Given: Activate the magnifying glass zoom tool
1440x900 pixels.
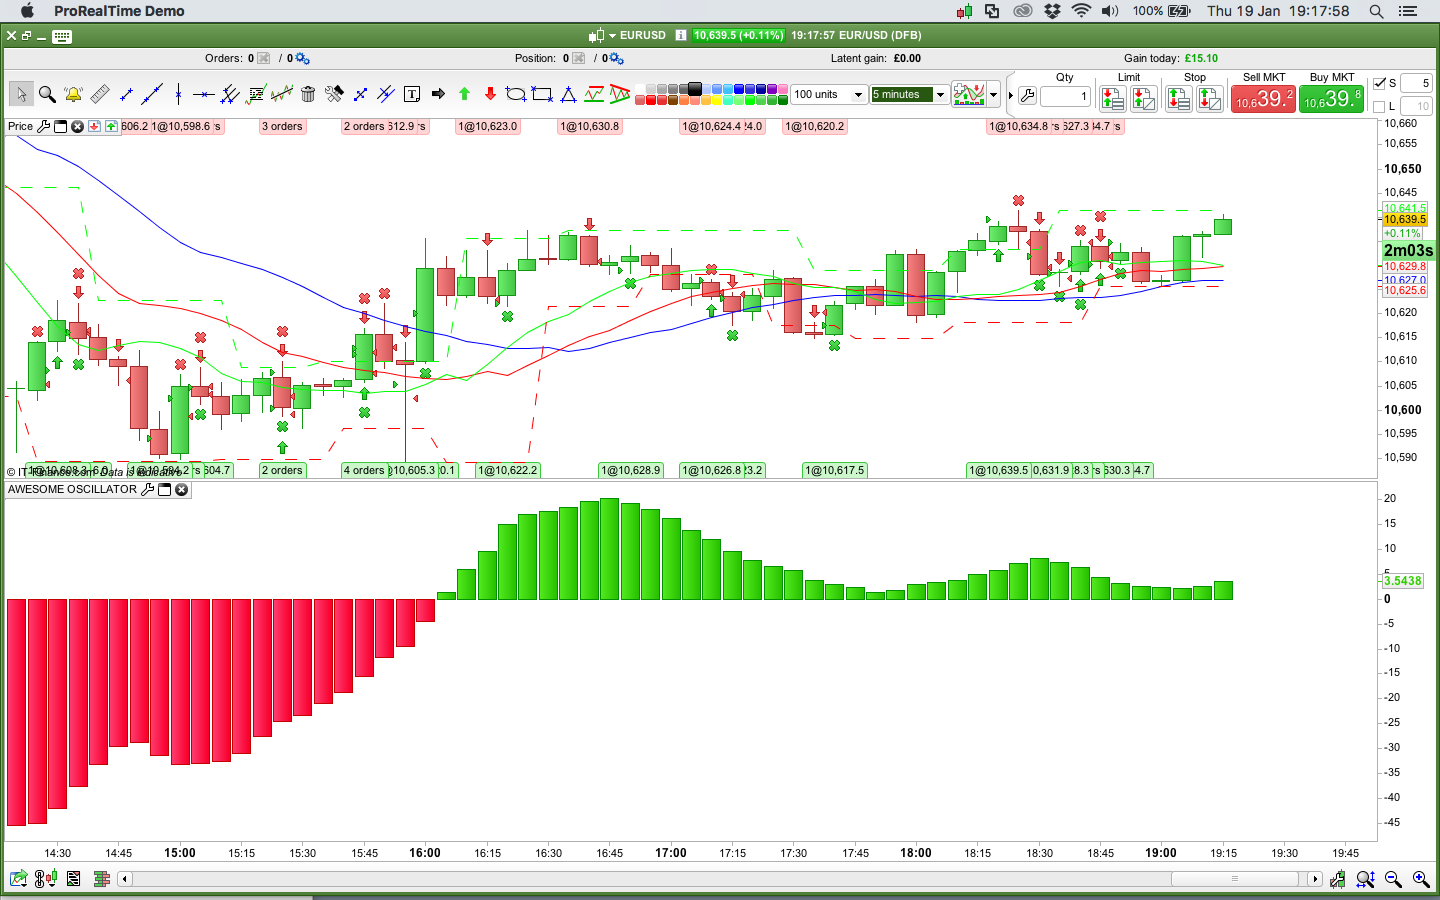Looking at the screenshot, I should 47,94.
